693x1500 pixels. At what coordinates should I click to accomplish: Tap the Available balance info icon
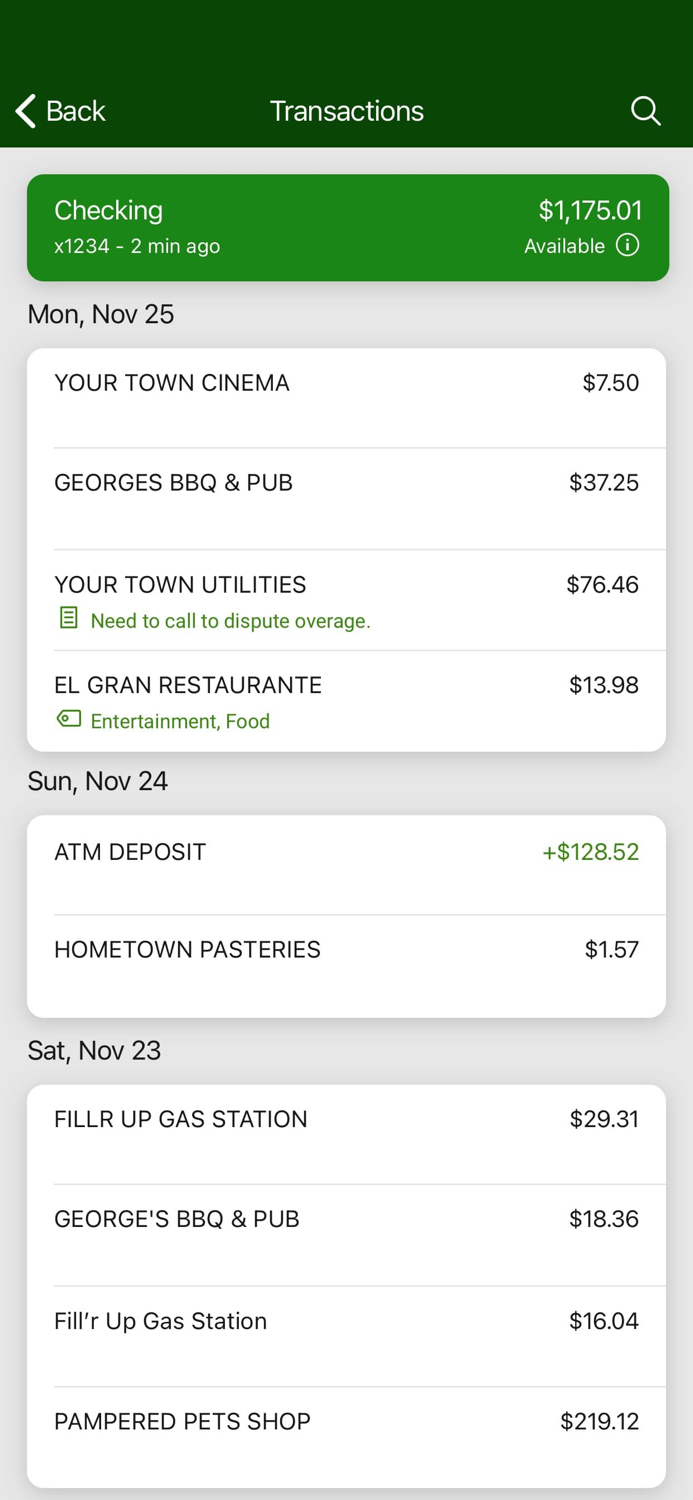(629, 245)
